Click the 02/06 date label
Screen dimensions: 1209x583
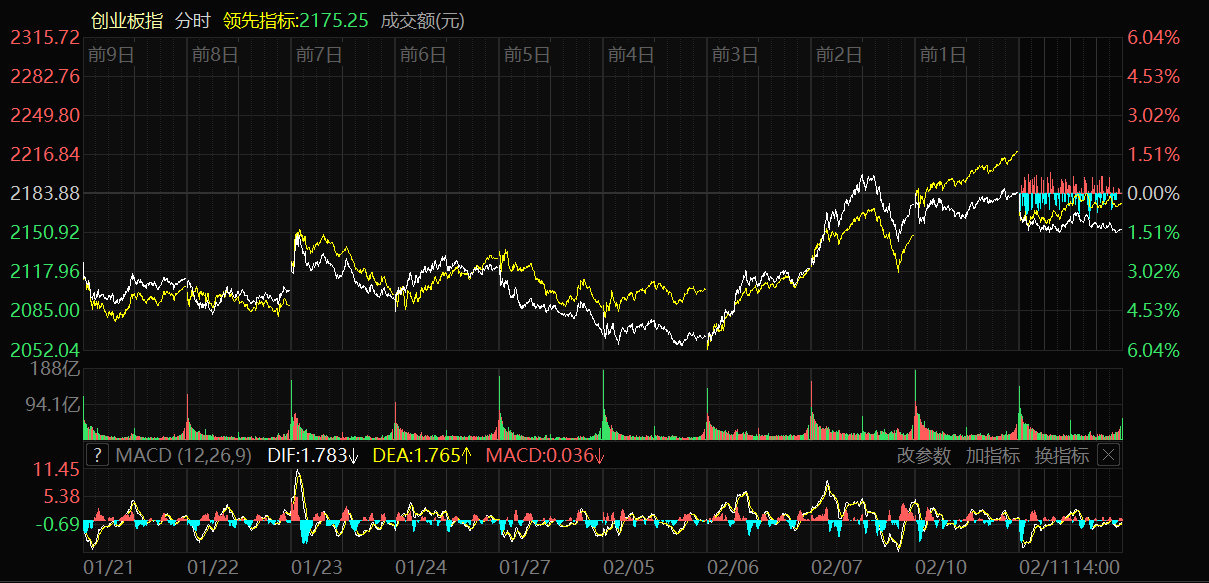point(732,568)
